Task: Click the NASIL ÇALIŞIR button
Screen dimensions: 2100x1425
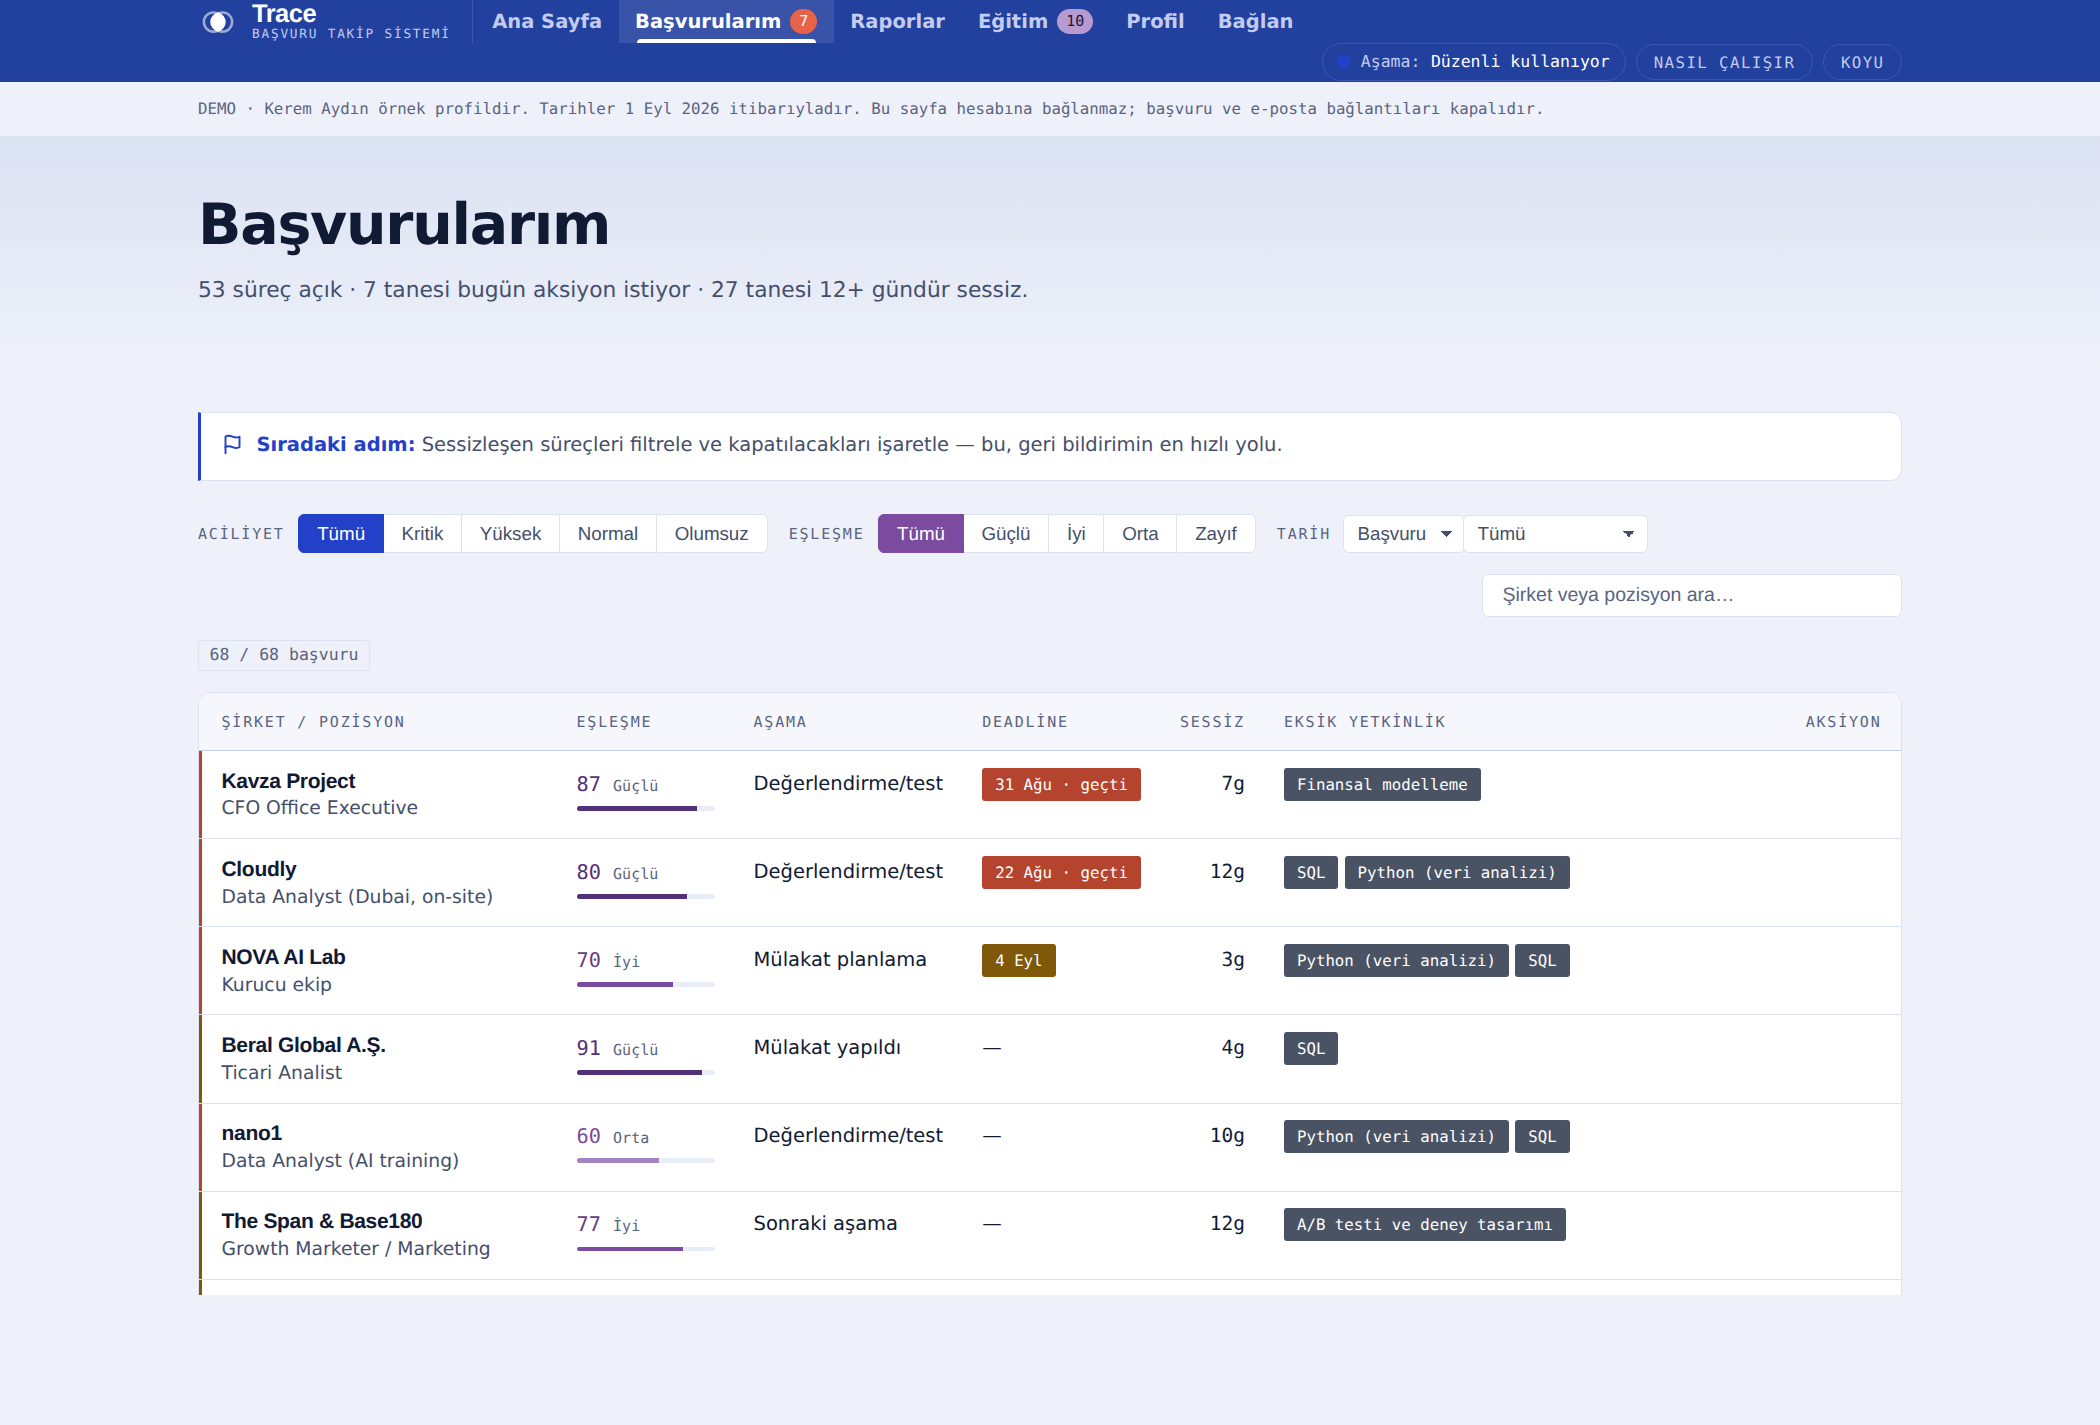Action: 1724,62
